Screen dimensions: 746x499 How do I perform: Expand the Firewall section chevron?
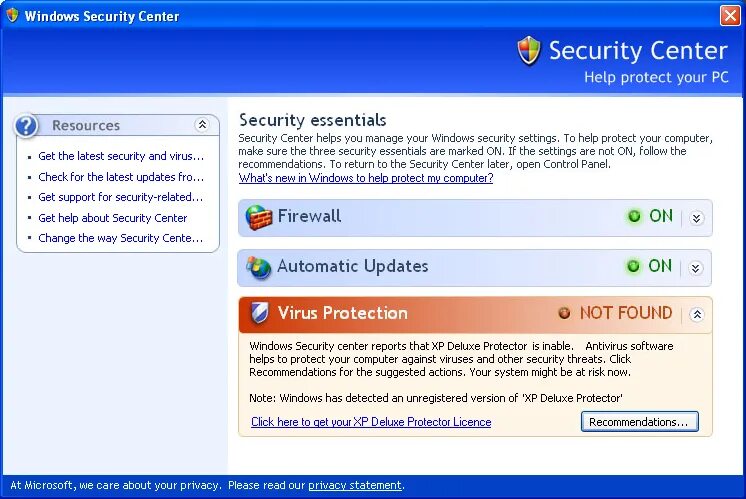click(697, 218)
